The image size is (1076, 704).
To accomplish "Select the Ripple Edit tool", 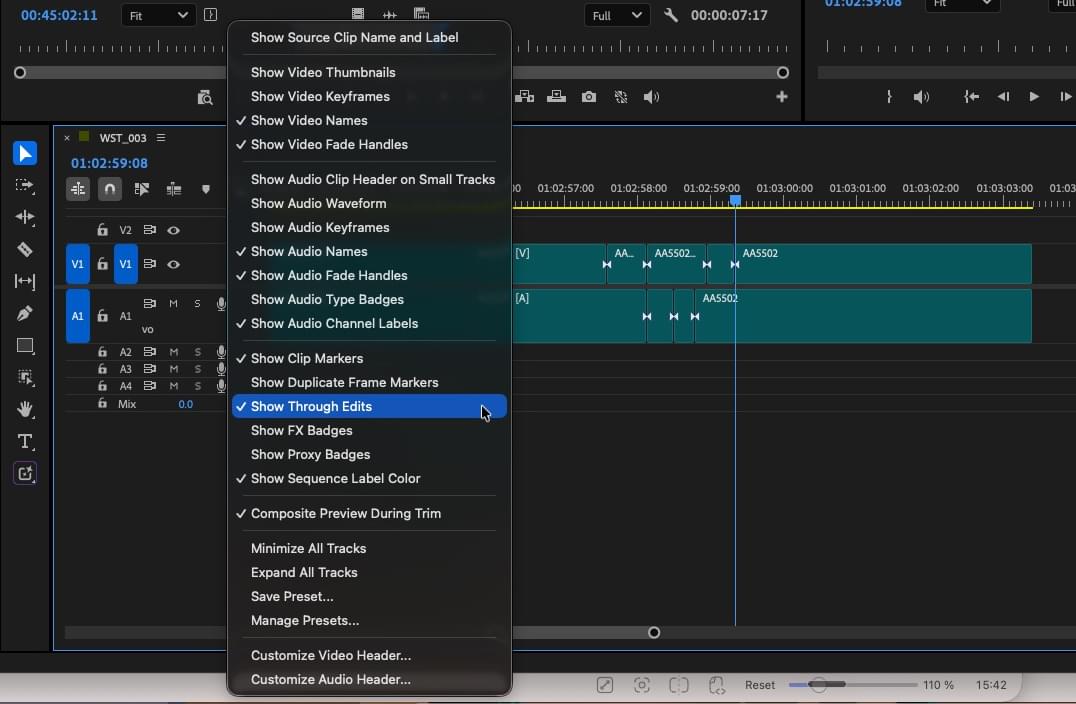I will [x=25, y=217].
